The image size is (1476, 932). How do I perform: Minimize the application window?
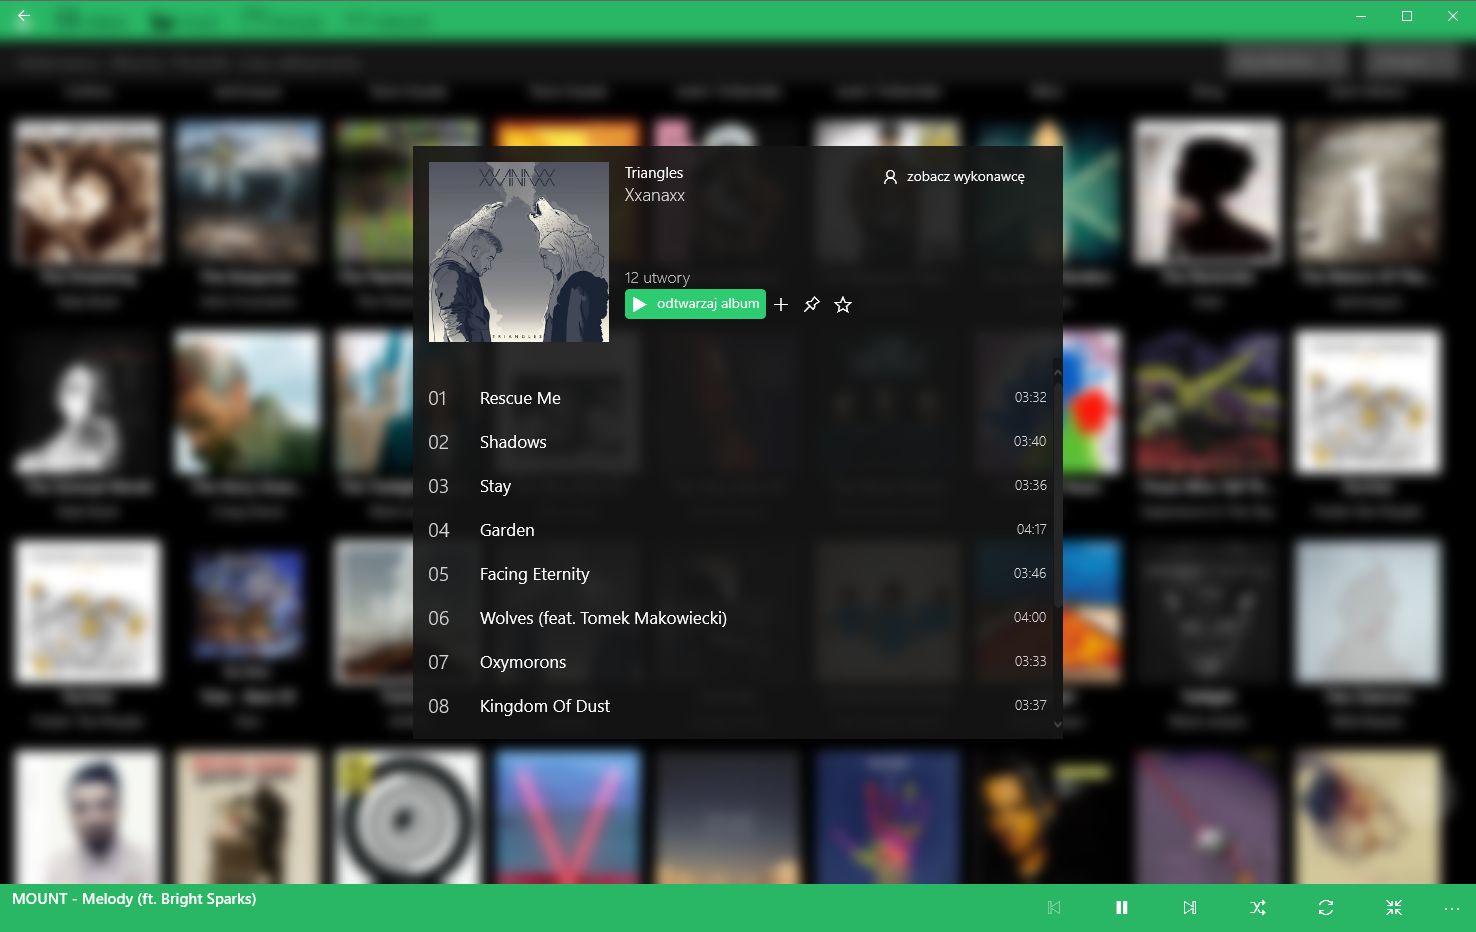pyautogui.click(x=1361, y=17)
